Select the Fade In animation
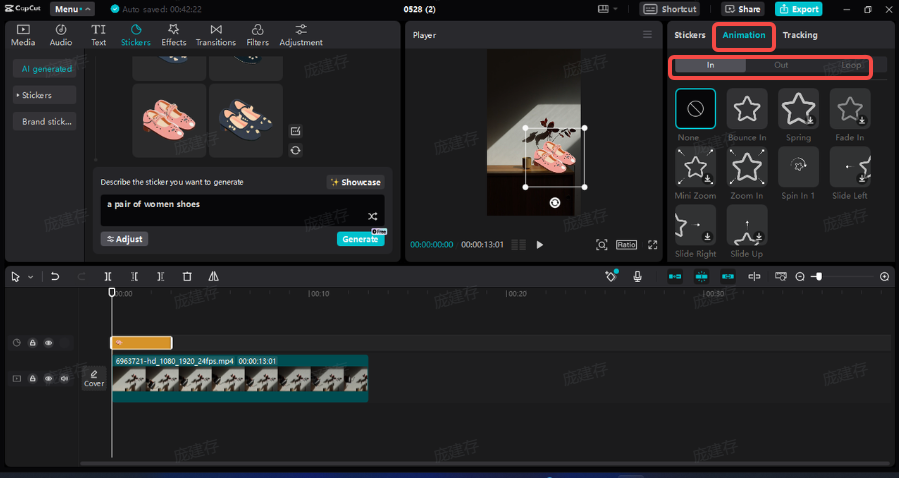 [850, 115]
